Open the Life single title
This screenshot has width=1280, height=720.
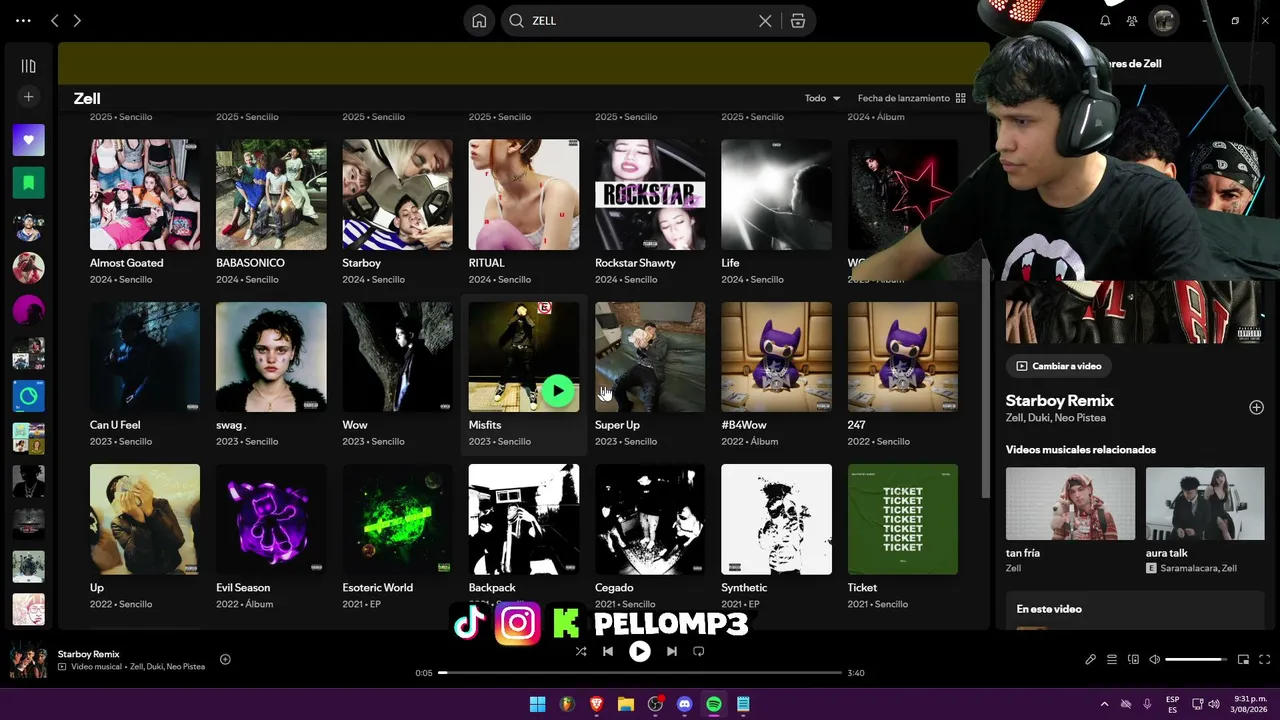730,263
